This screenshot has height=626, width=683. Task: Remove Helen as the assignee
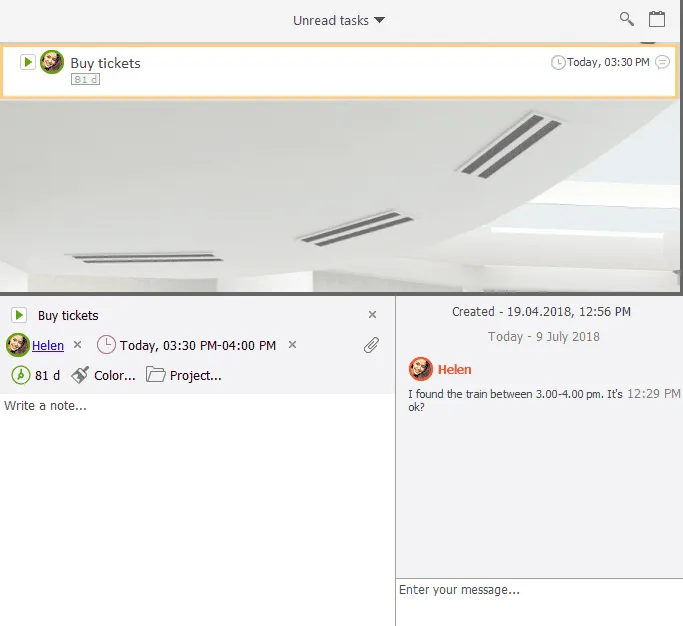click(x=77, y=345)
